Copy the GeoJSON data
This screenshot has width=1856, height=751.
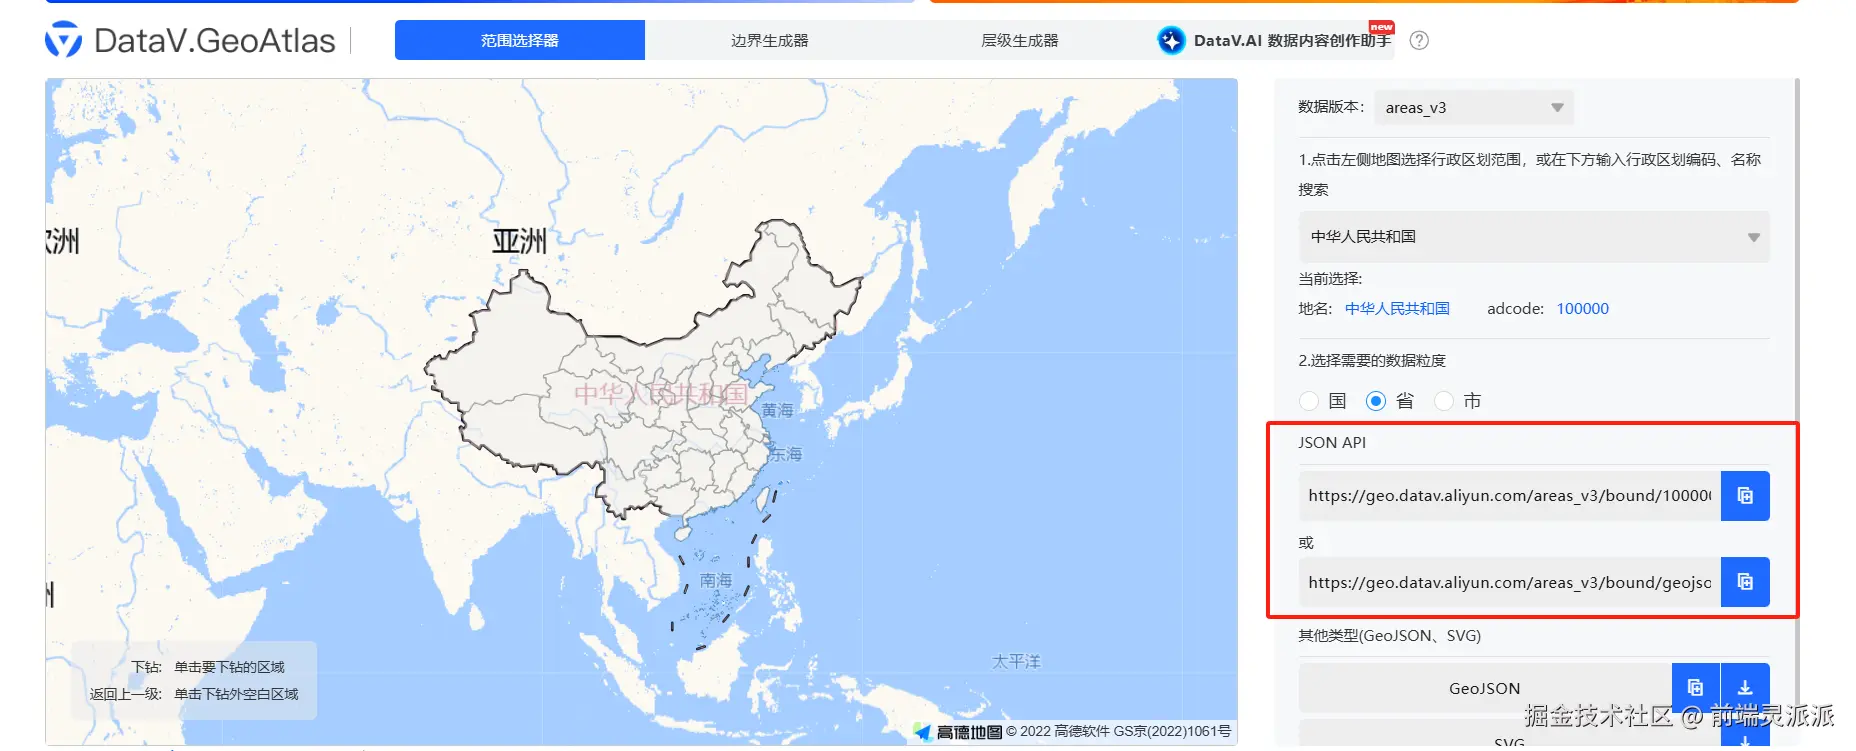1695,688
